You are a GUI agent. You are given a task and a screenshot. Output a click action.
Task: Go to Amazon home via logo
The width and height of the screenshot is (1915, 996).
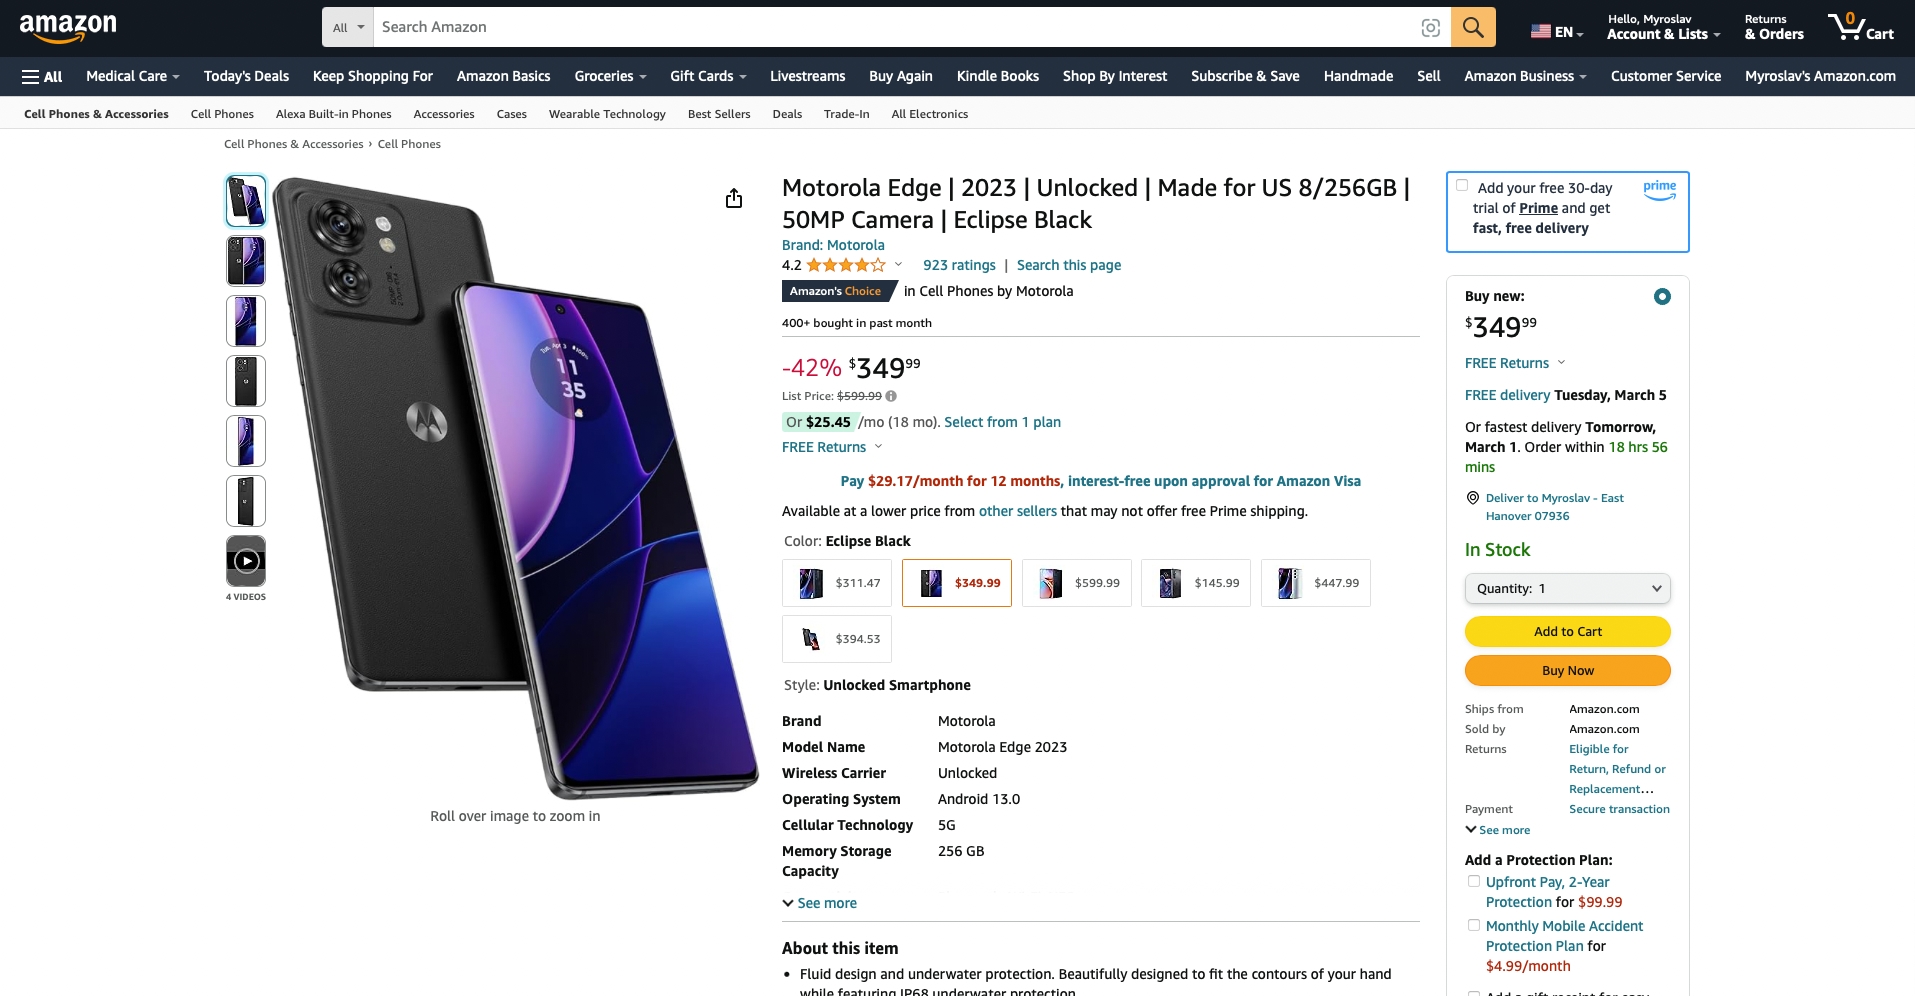68,27
